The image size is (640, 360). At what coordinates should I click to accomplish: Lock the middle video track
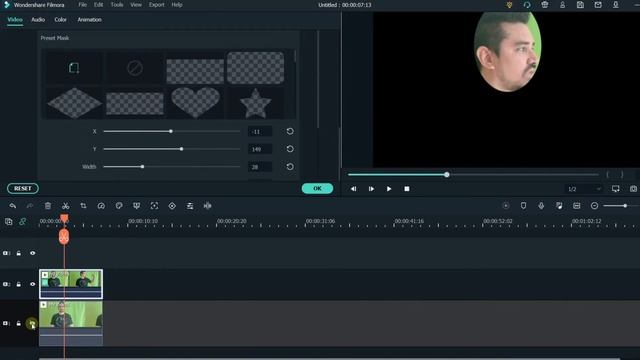point(18,284)
